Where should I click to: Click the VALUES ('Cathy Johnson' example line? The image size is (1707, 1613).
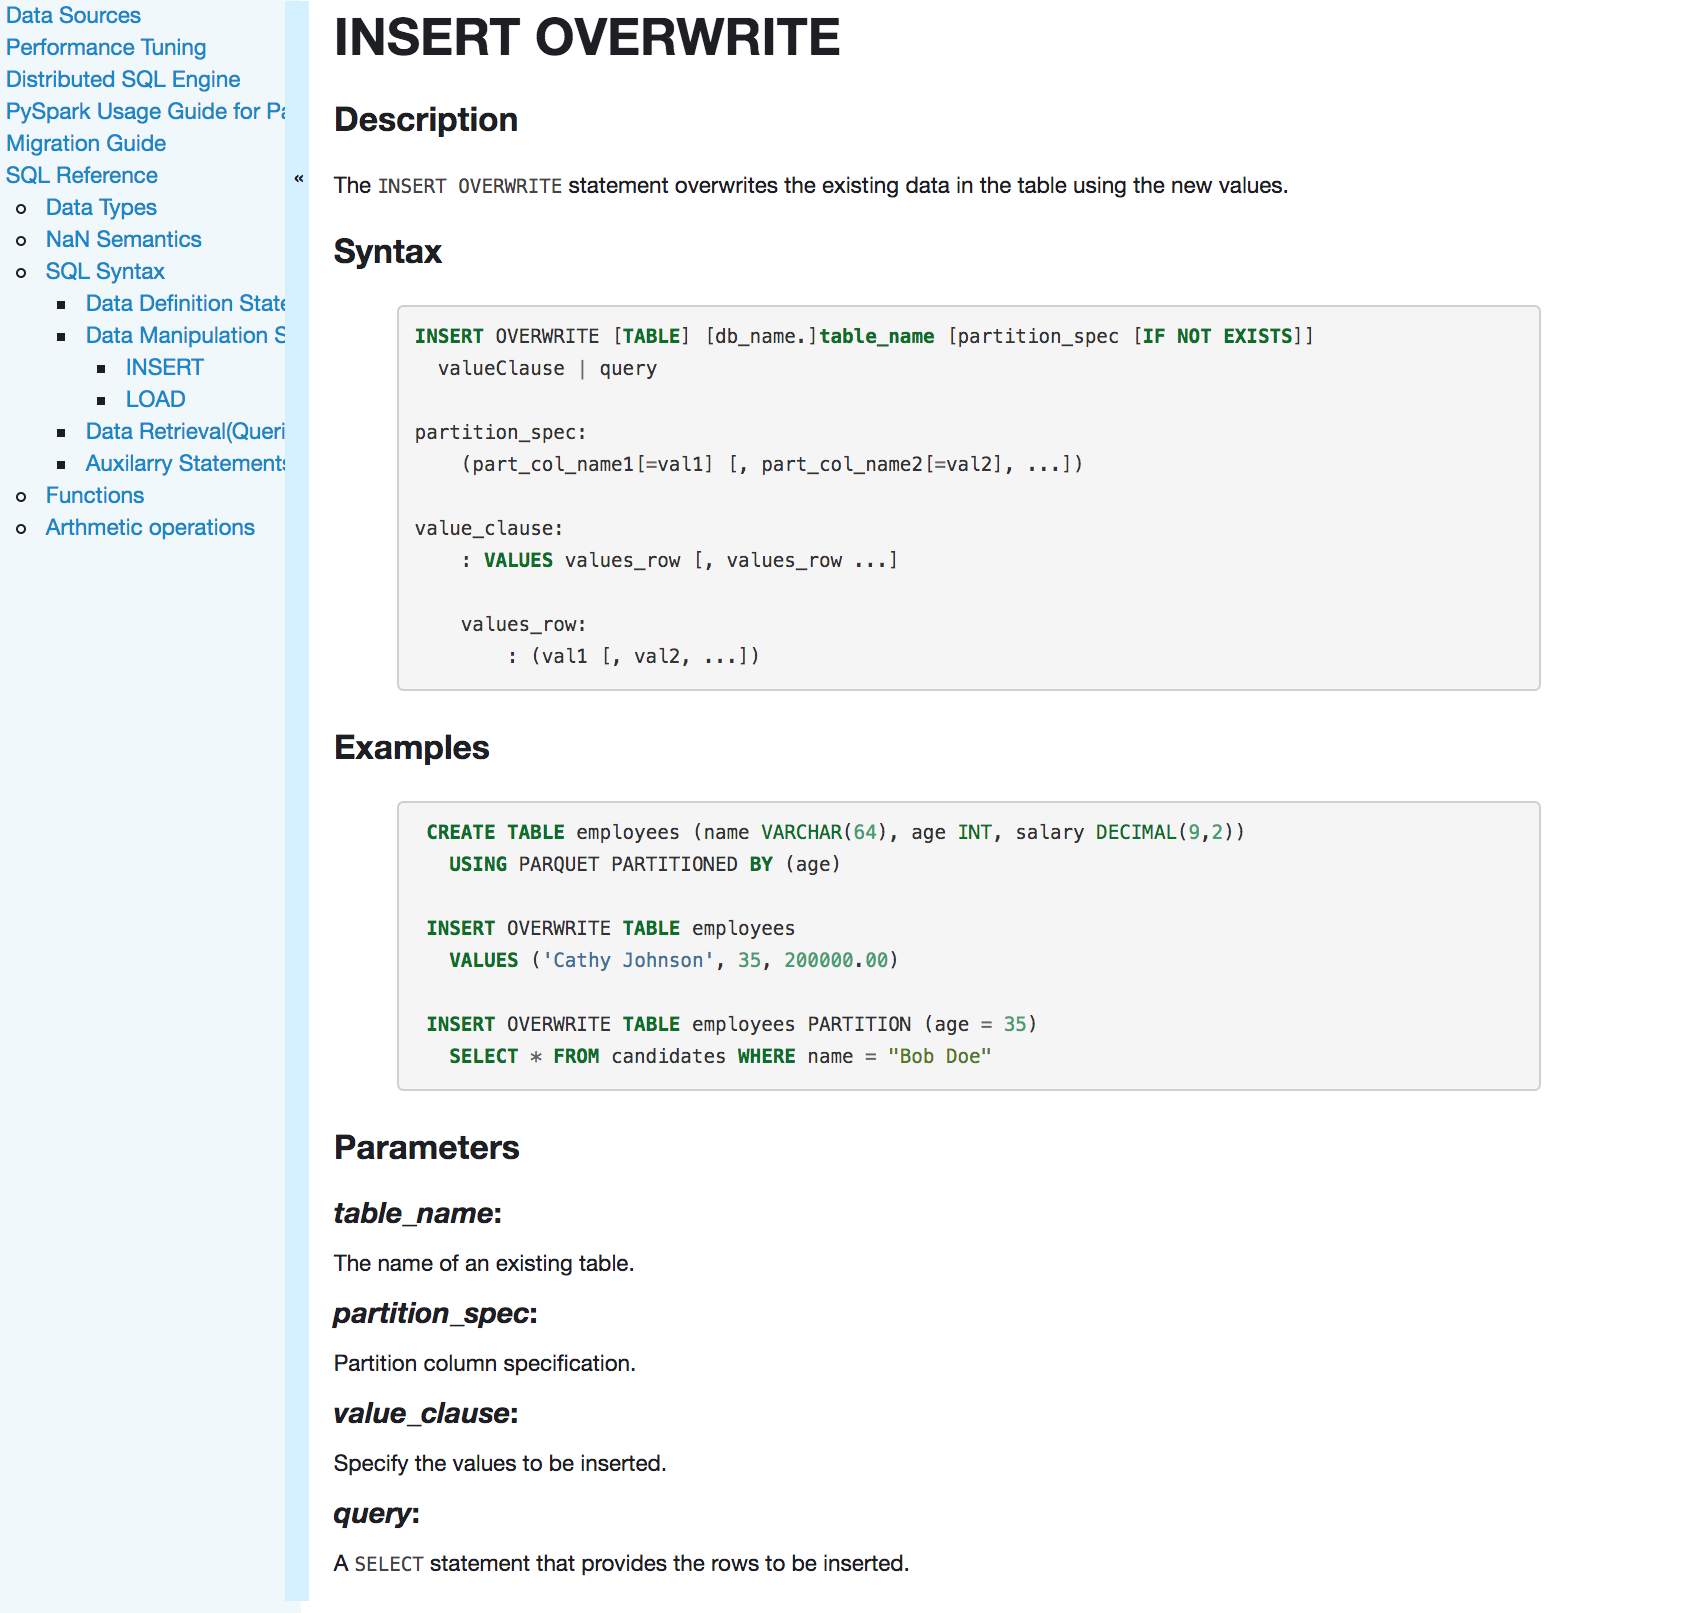click(674, 960)
